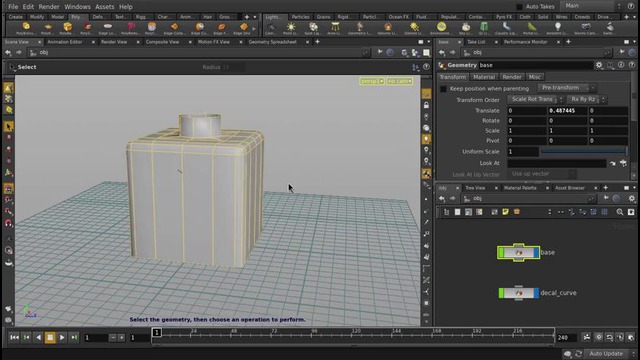The image size is (640, 360).
Task: Click the Spot Light shelf tool
Action: tap(313, 28)
